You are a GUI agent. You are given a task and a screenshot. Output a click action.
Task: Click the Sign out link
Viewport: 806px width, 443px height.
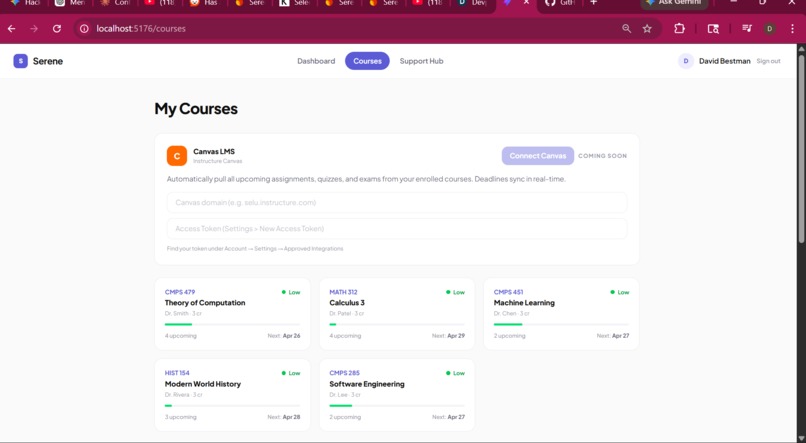pyautogui.click(x=768, y=61)
